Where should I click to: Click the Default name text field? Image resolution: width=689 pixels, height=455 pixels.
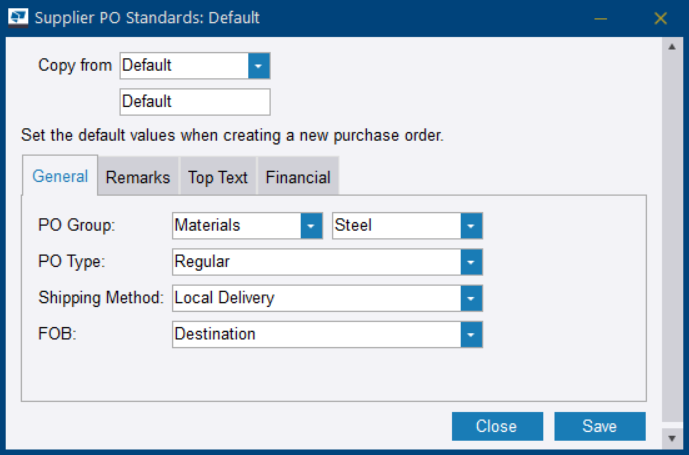click(195, 102)
